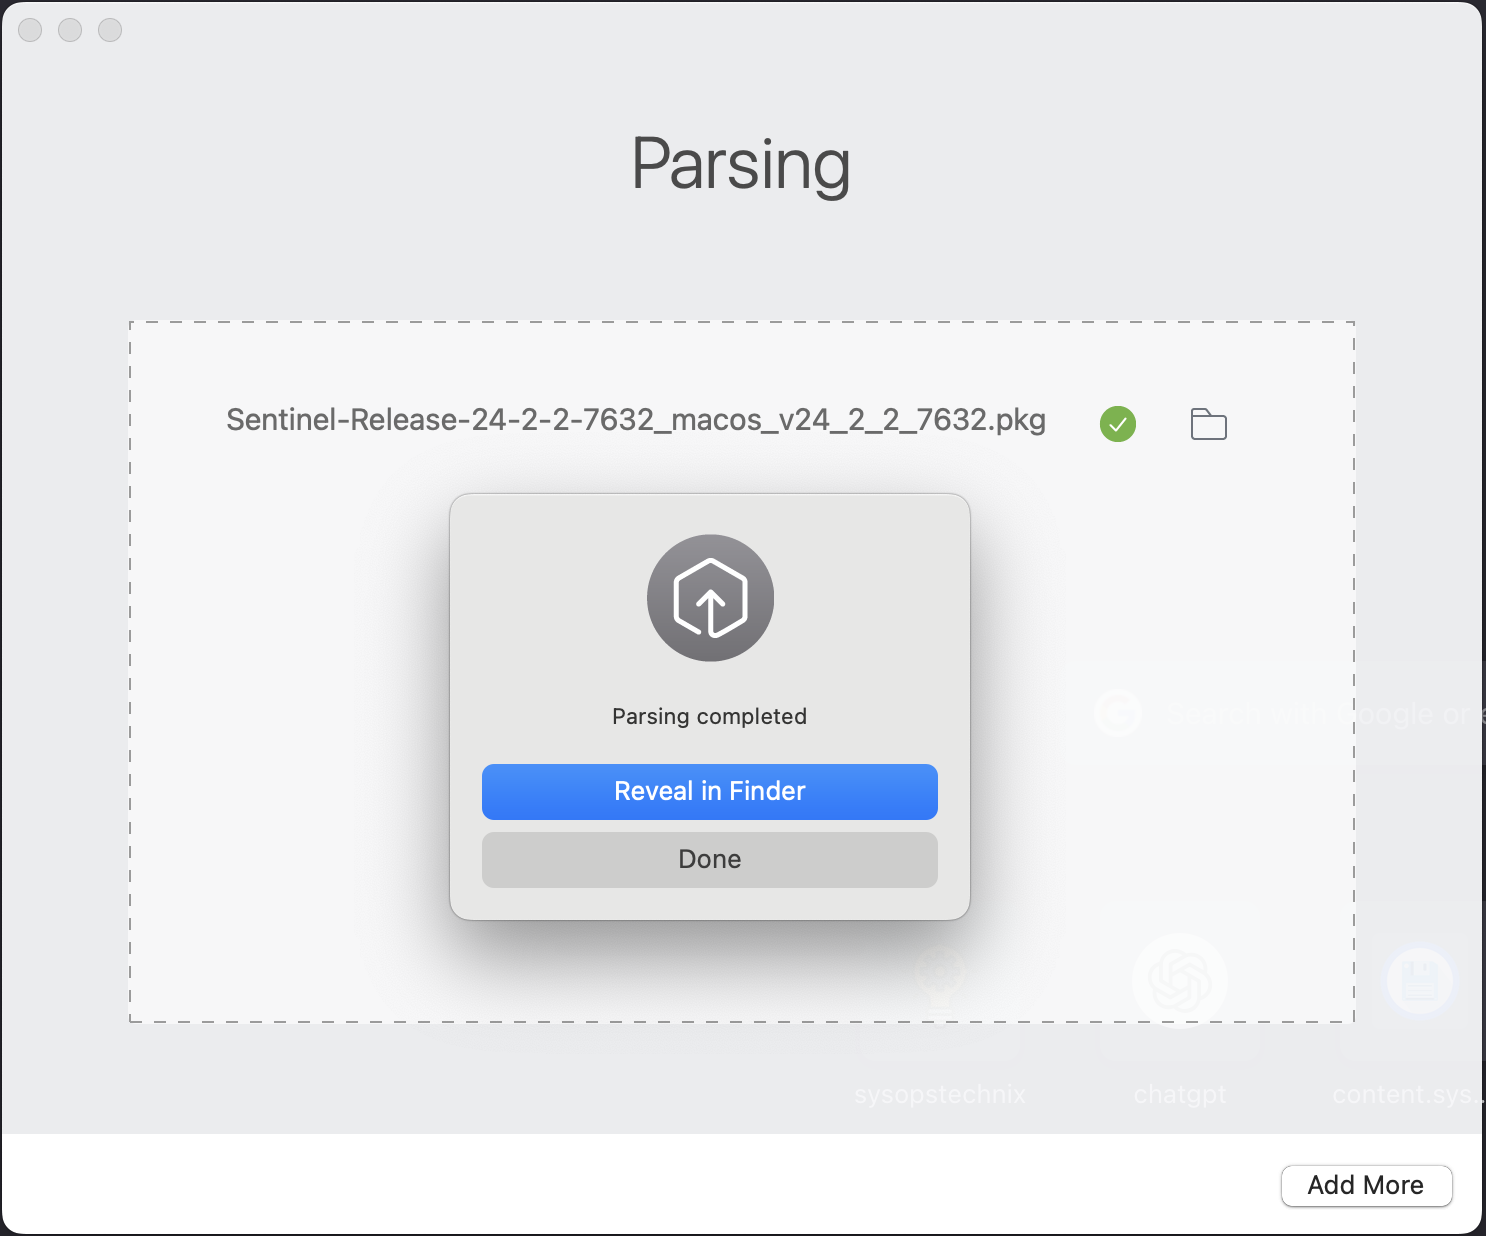Viewport: 1486px width, 1236px height.
Task: Minimize the Parsing window
Action: click(x=70, y=30)
